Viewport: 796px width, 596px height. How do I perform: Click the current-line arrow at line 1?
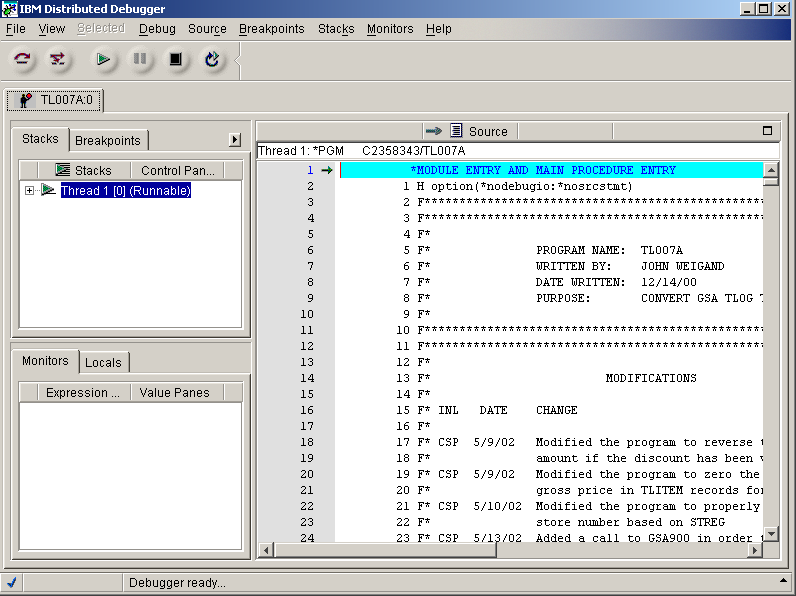326,170
